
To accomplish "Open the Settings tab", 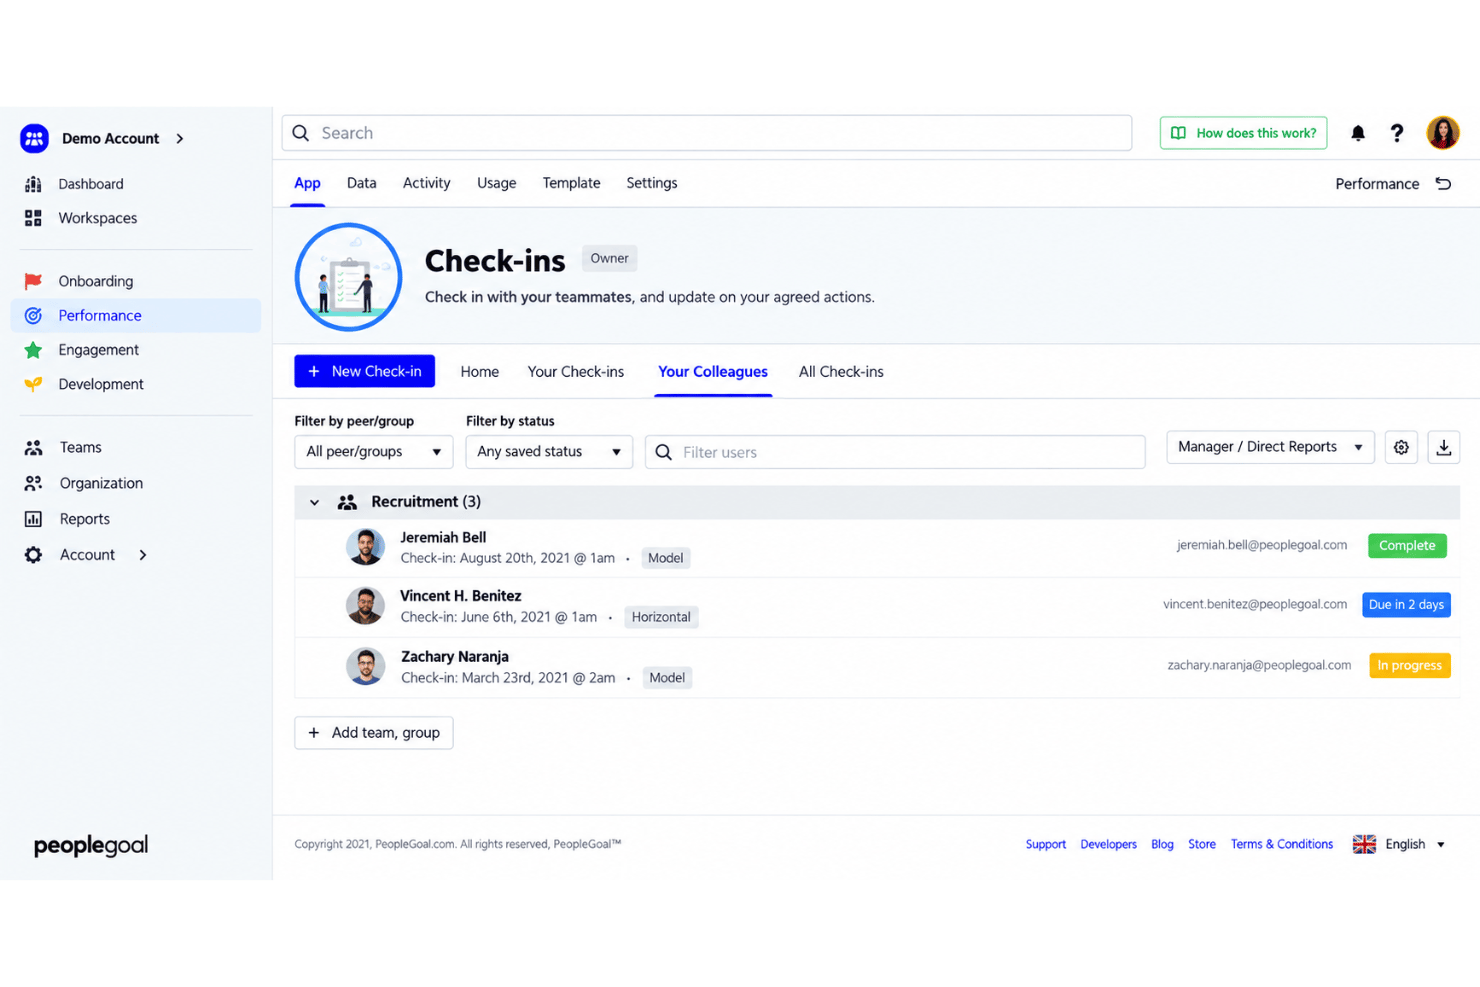I will coord(651,183).
